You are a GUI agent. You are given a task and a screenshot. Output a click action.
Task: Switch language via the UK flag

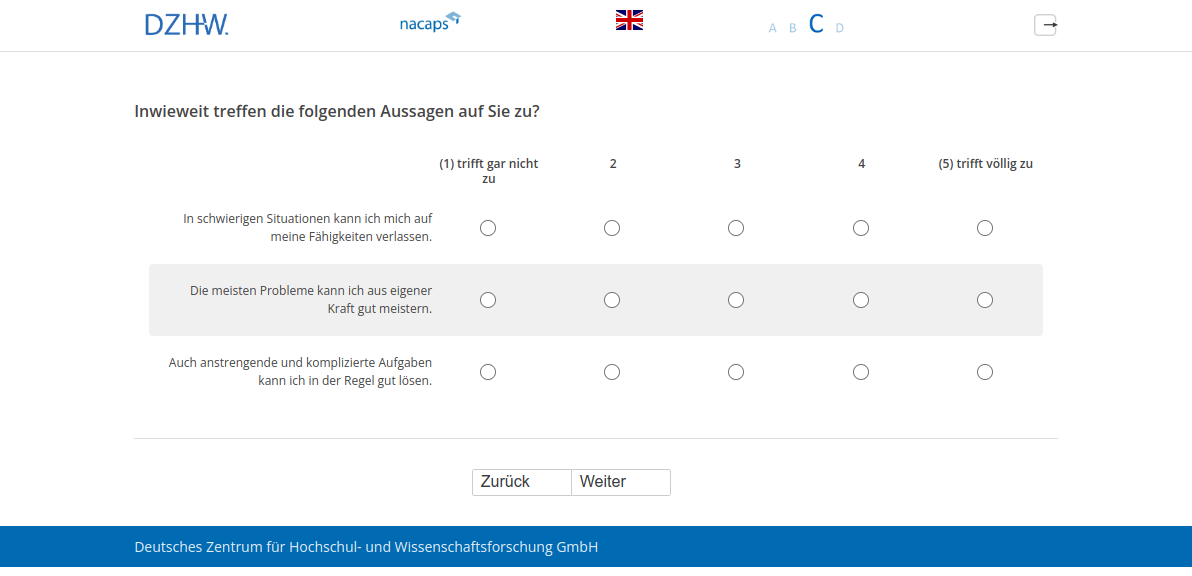coord(629,20)
